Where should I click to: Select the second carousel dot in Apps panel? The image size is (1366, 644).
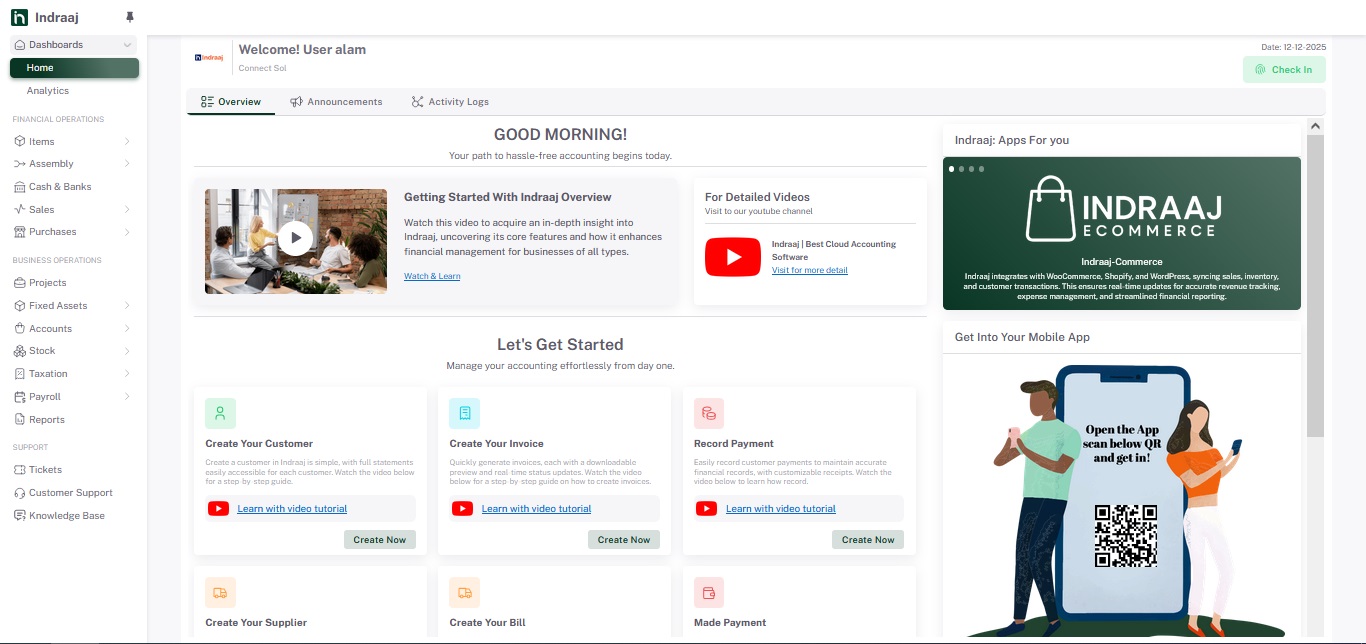tap(961, 169)
